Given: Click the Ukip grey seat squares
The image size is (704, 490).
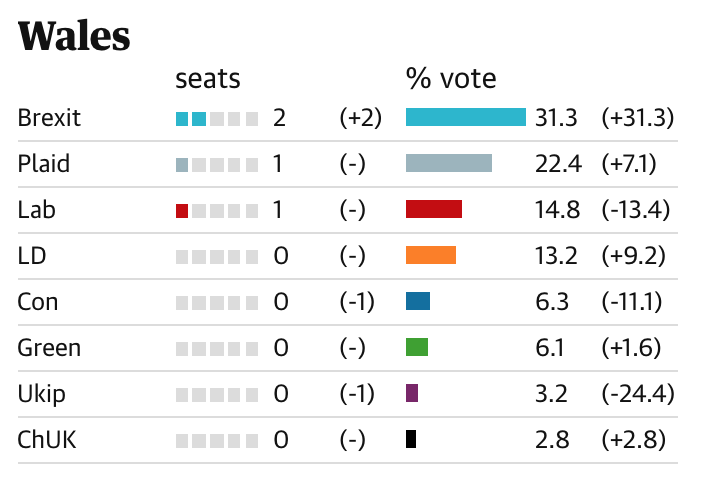Looking at the screenshot, I should tap(216, 394).
